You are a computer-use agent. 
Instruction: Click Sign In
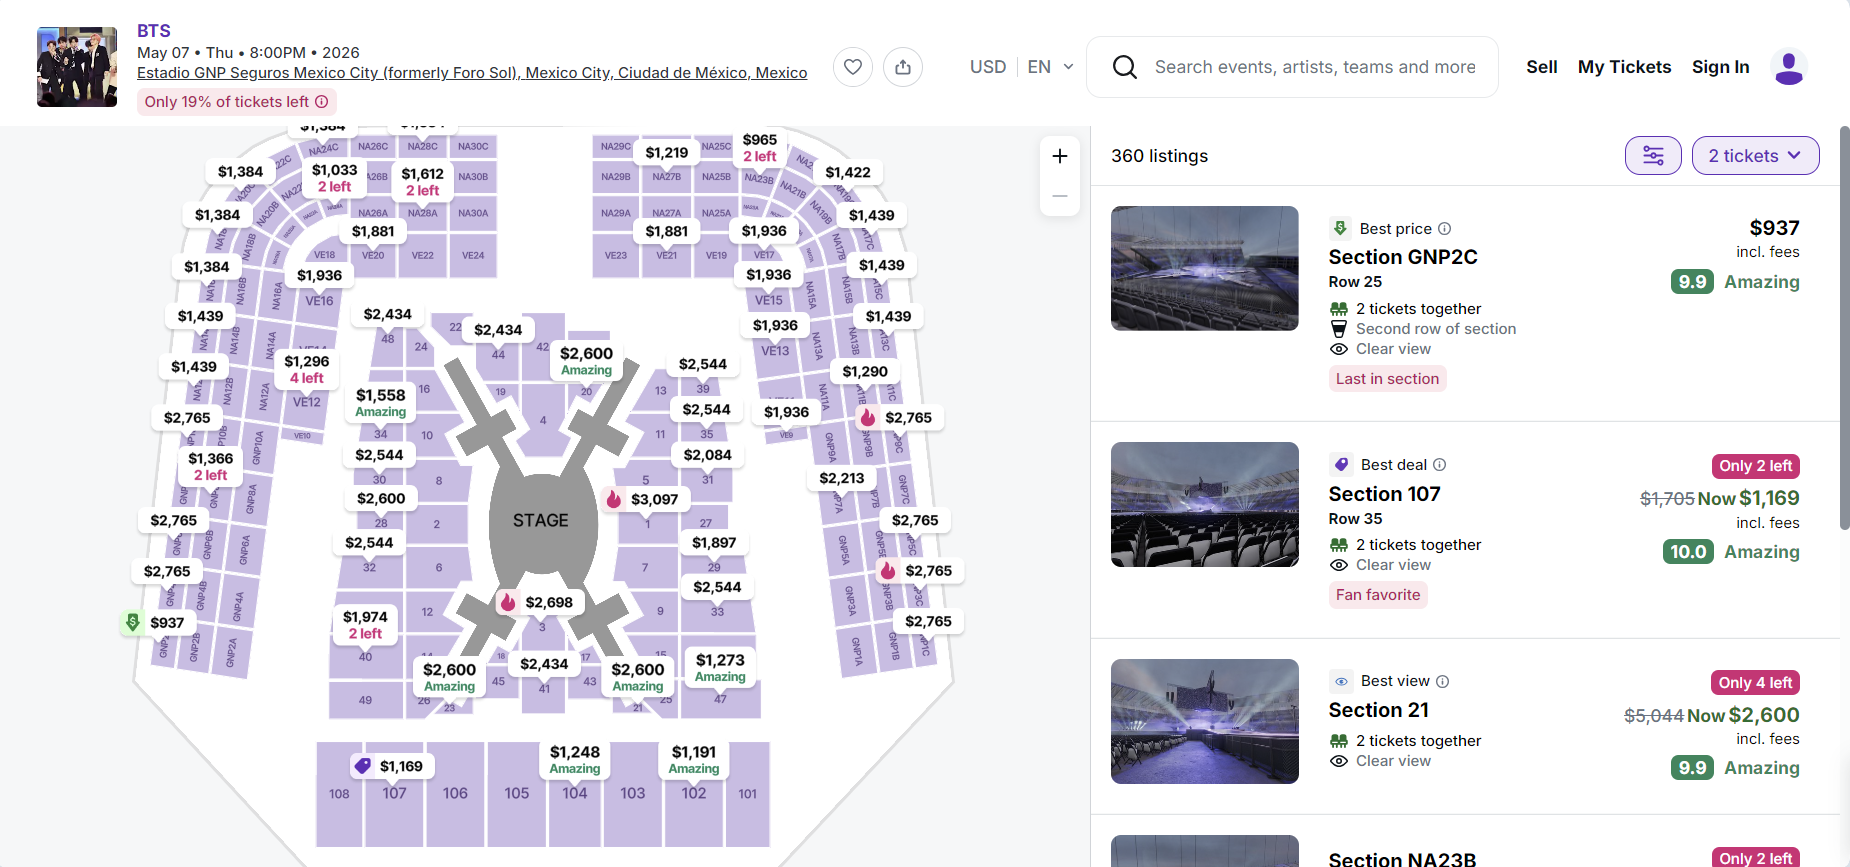click(x=1720, y=67)
